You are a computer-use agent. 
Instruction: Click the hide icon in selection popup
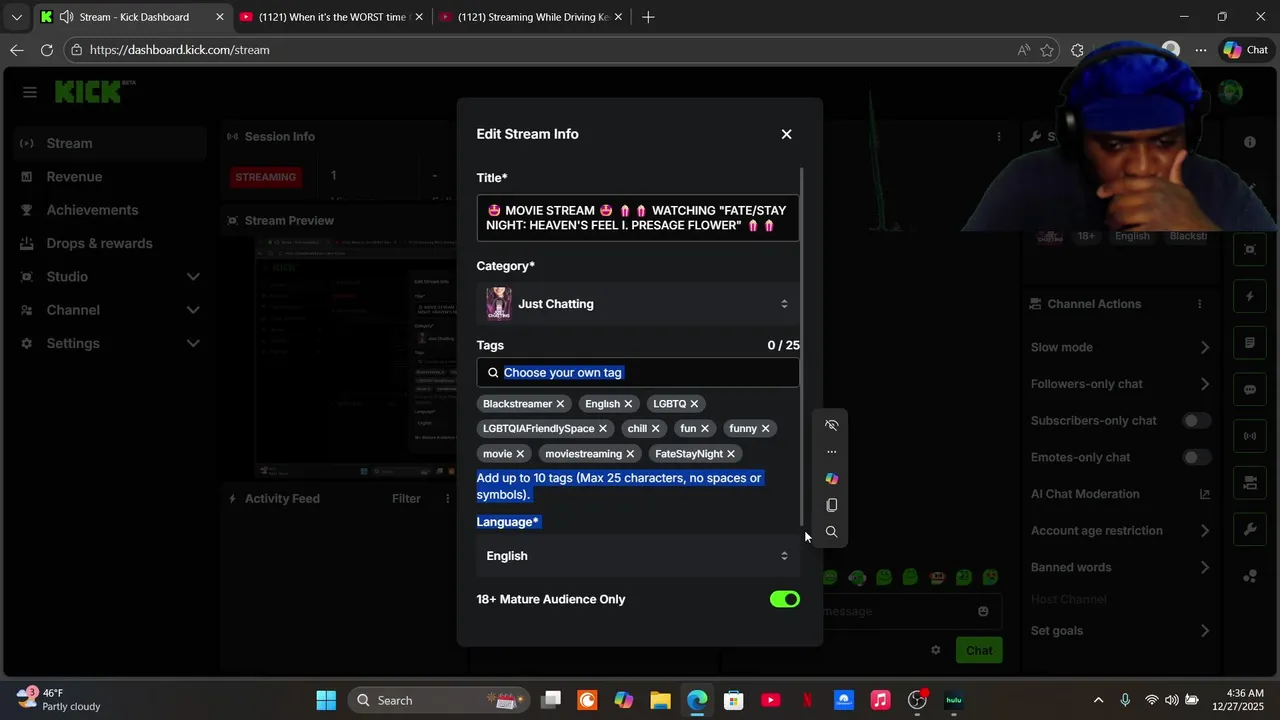pyautogui.click(x=831, y=425)
